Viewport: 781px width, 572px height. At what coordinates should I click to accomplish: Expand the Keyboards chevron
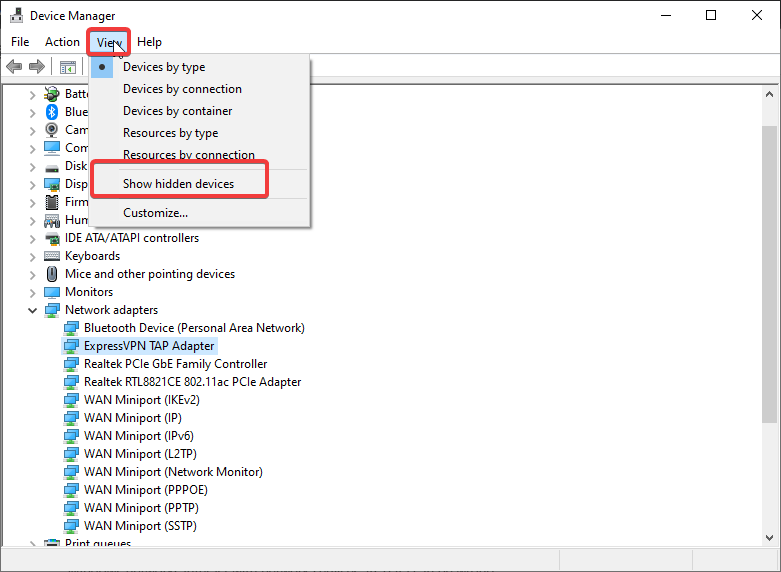[x=32, y=257]
